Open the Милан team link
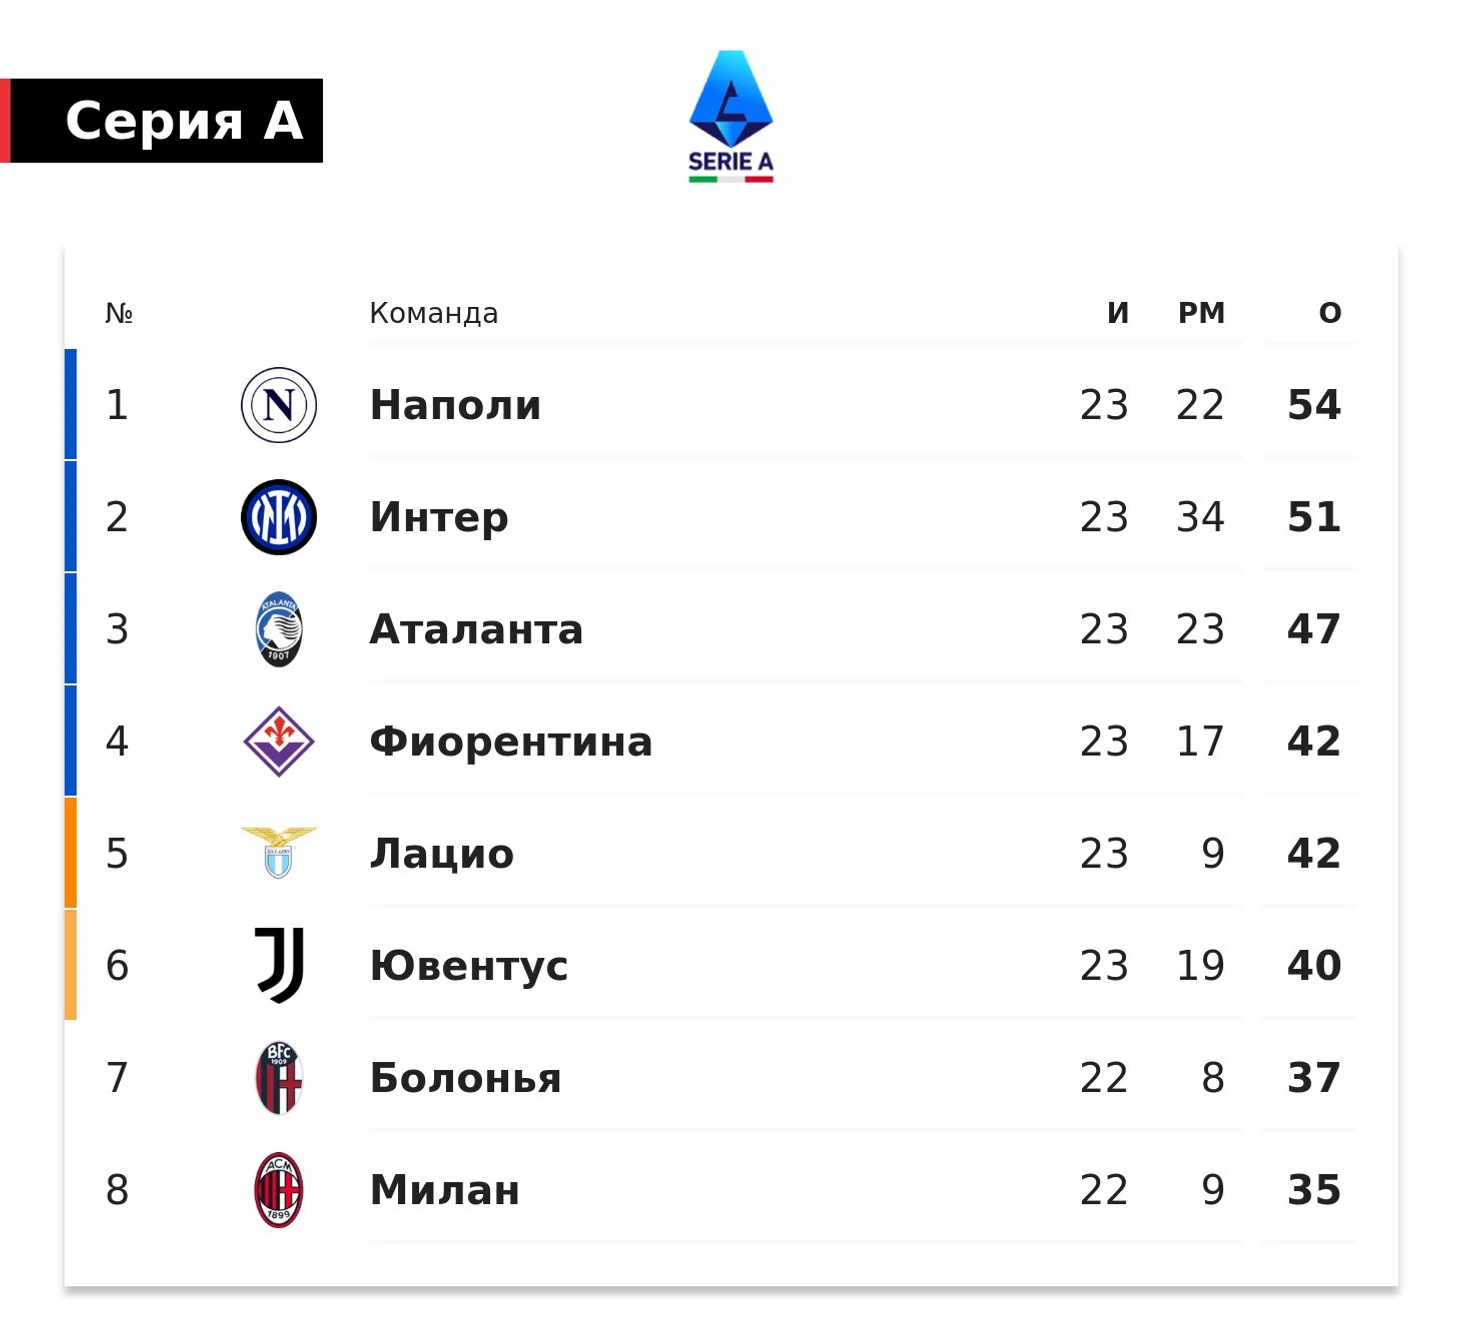This screenshot has height=1330, width=1460. (x=445, y=1190)
